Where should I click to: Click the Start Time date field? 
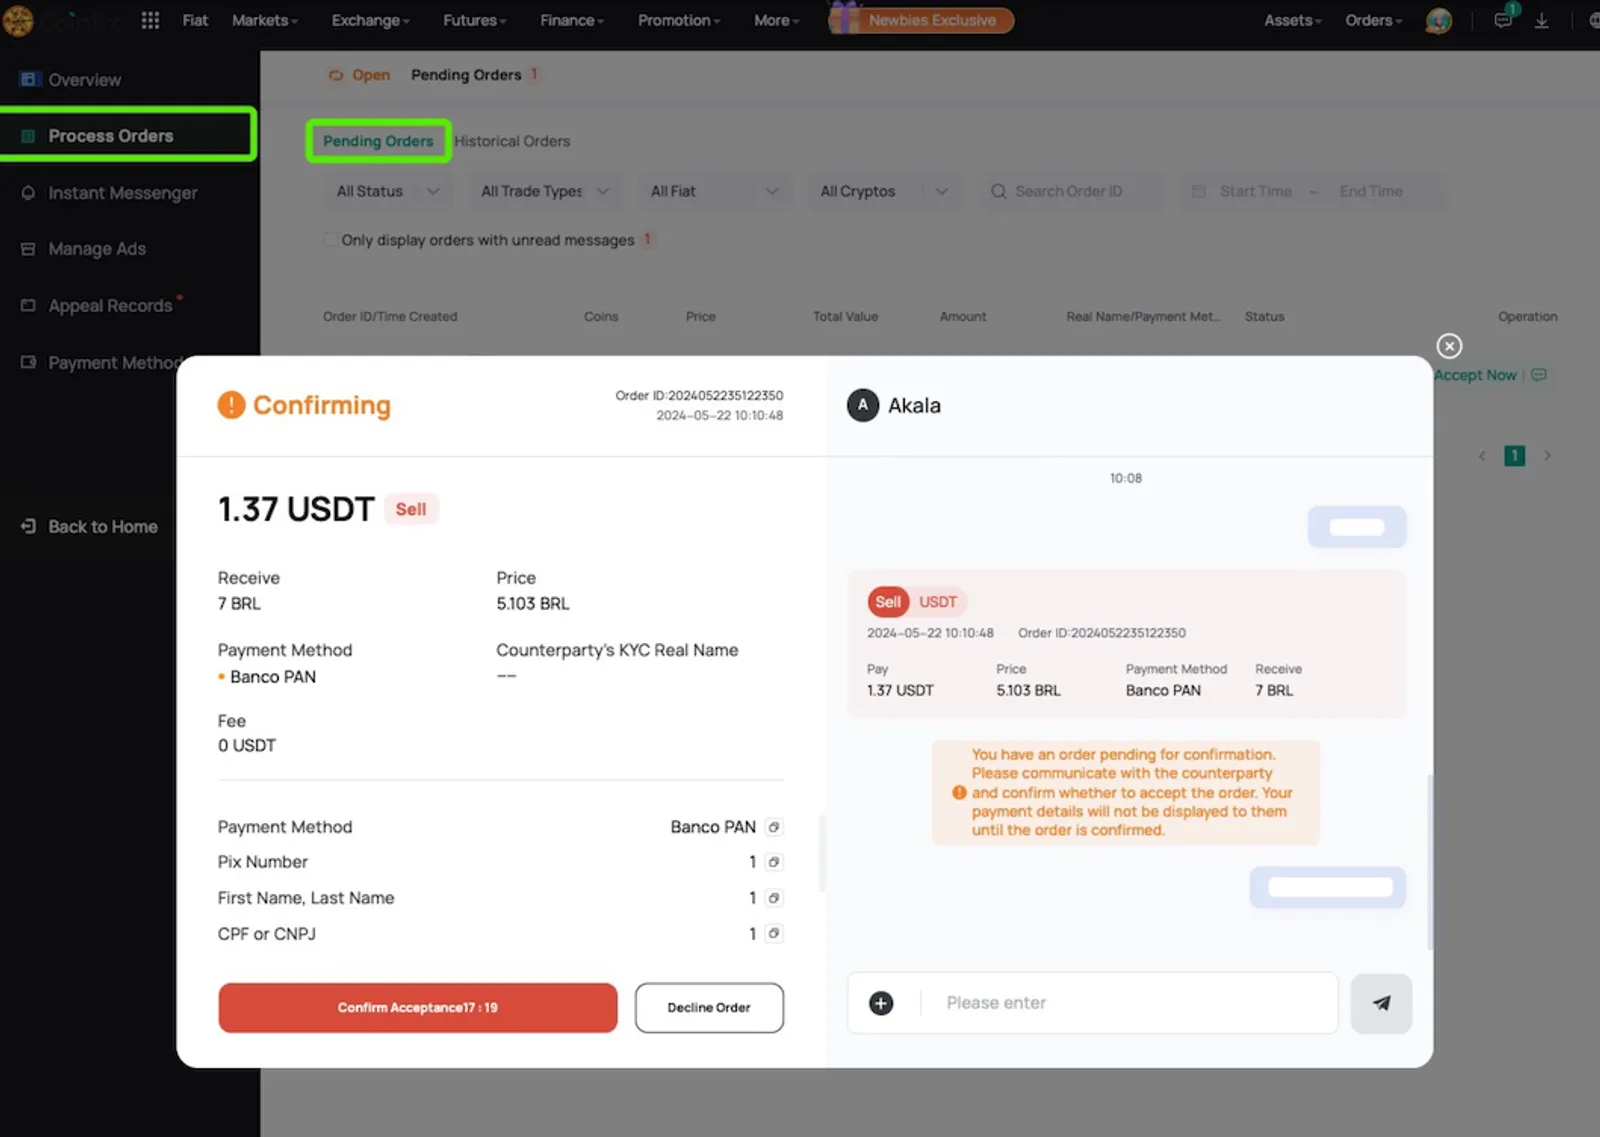pos(1256,191)
